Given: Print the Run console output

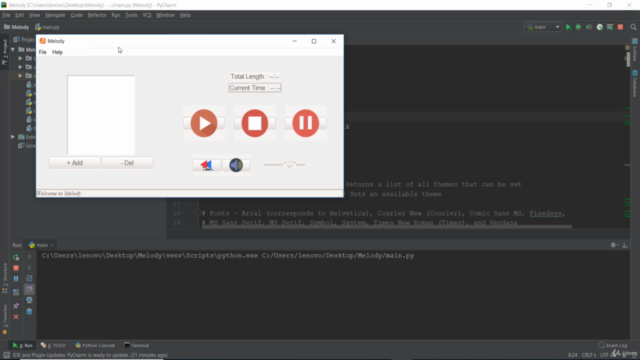Looking at the screenshot, I should point(29,300).
